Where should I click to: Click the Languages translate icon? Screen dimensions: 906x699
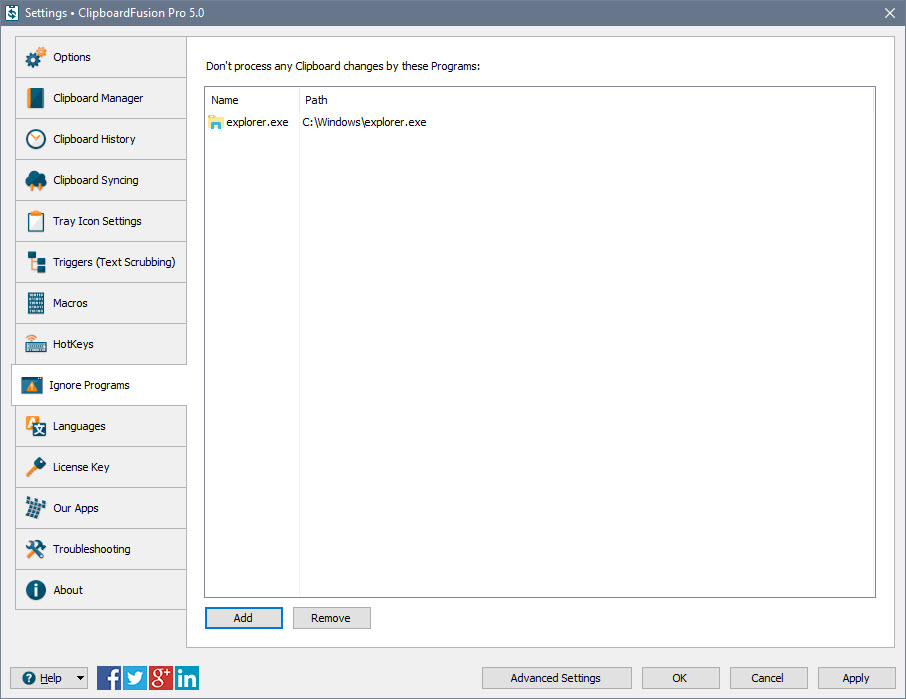[36, 426]
